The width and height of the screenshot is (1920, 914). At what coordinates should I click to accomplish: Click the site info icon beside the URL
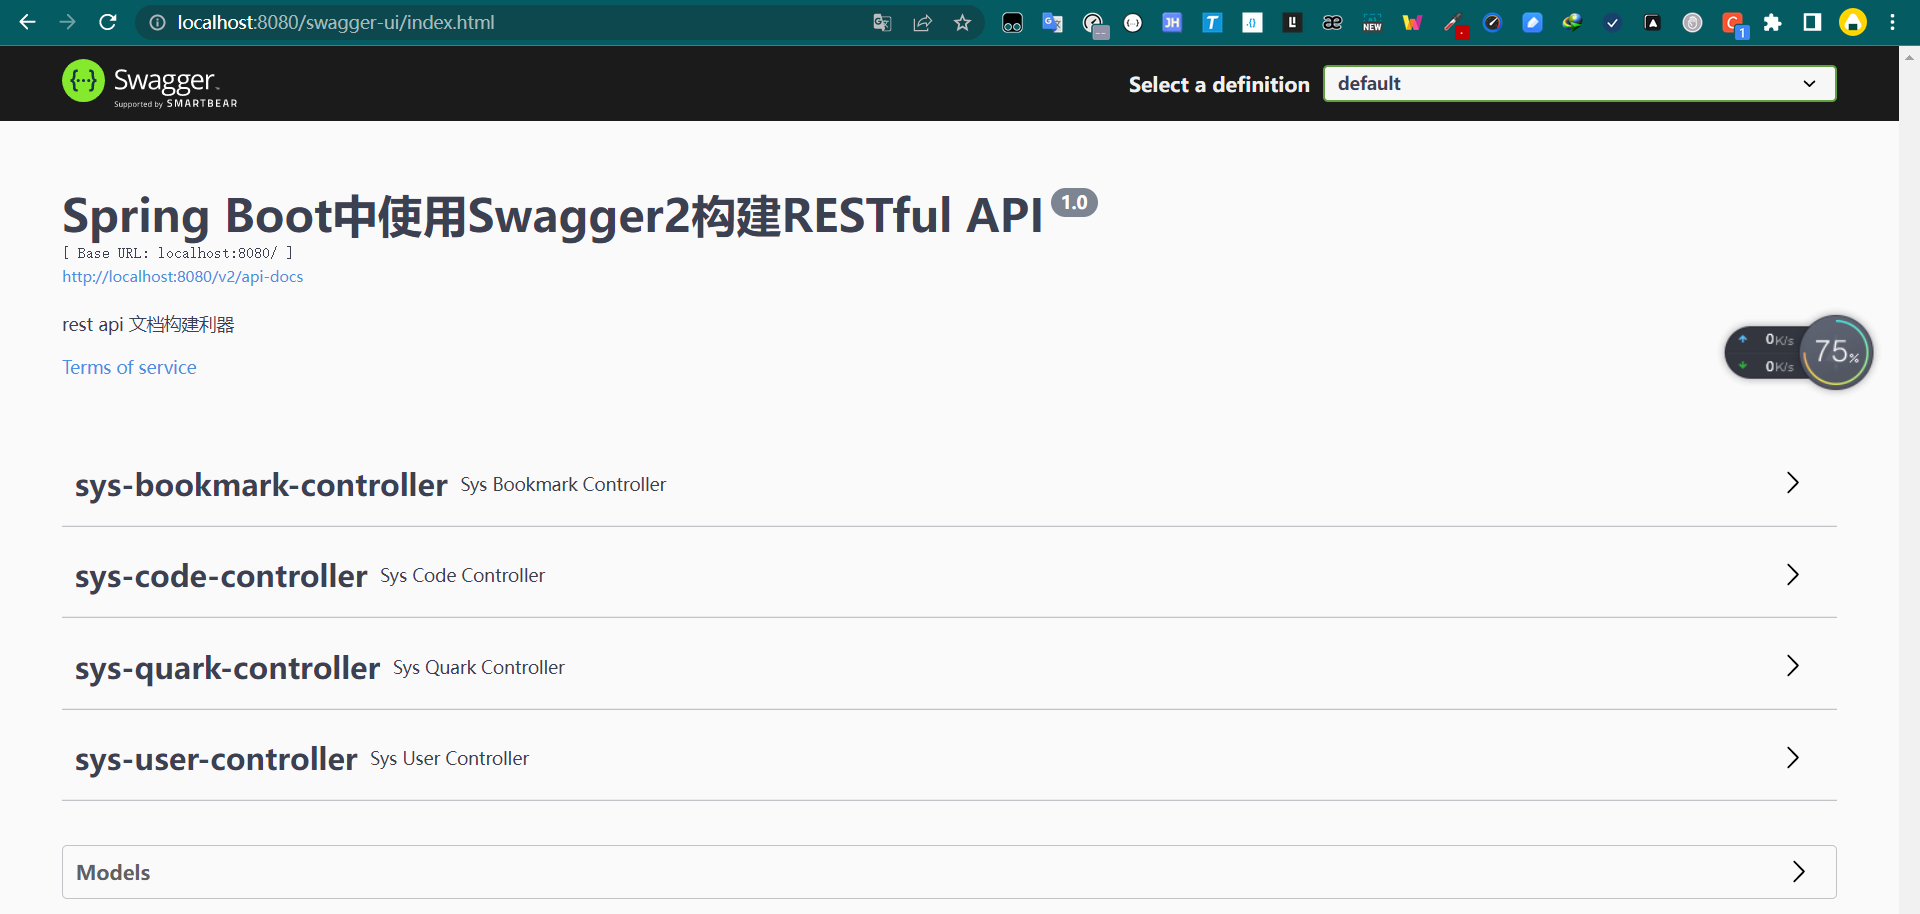tap(157, 22)
